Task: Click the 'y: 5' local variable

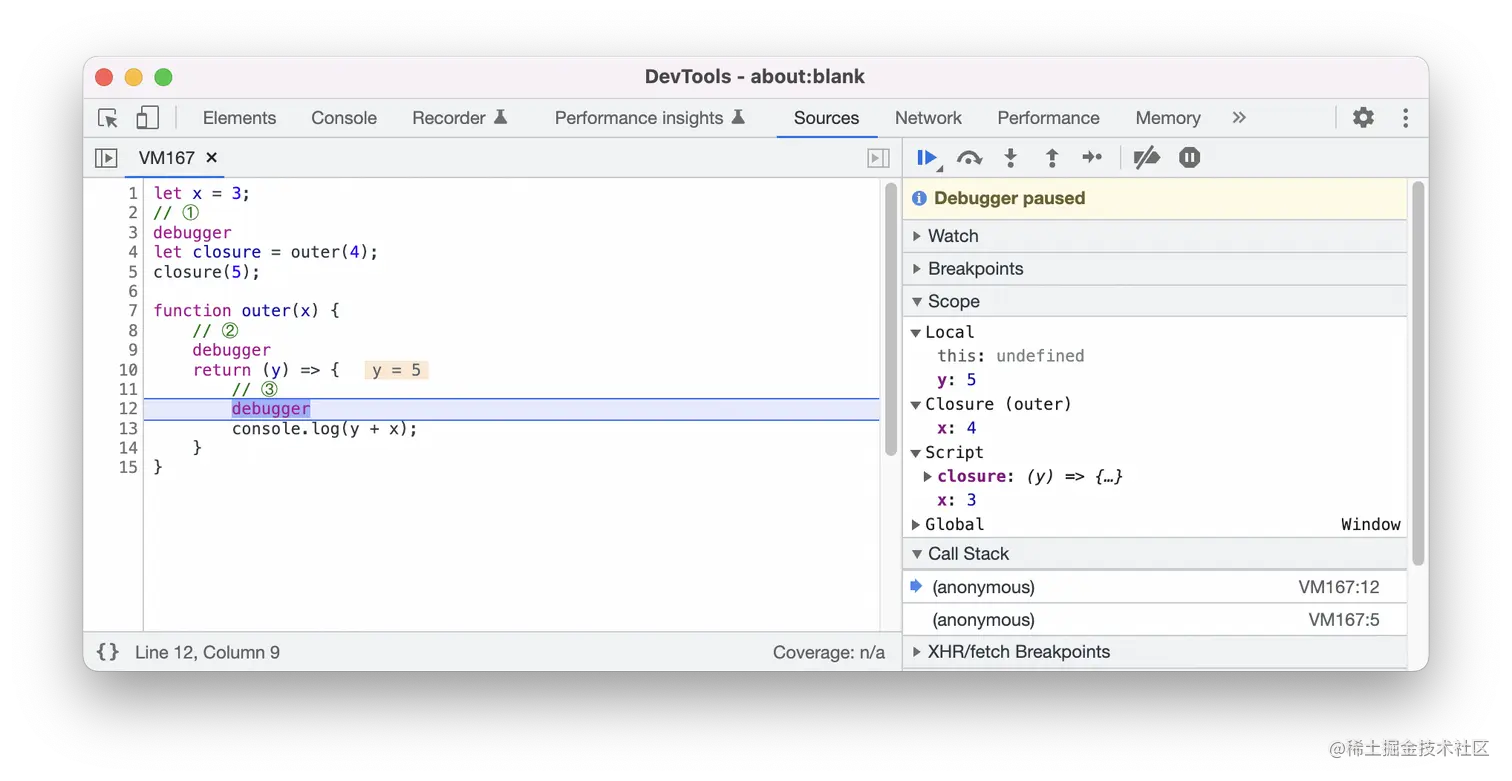Action: click(x=956, y=380)
